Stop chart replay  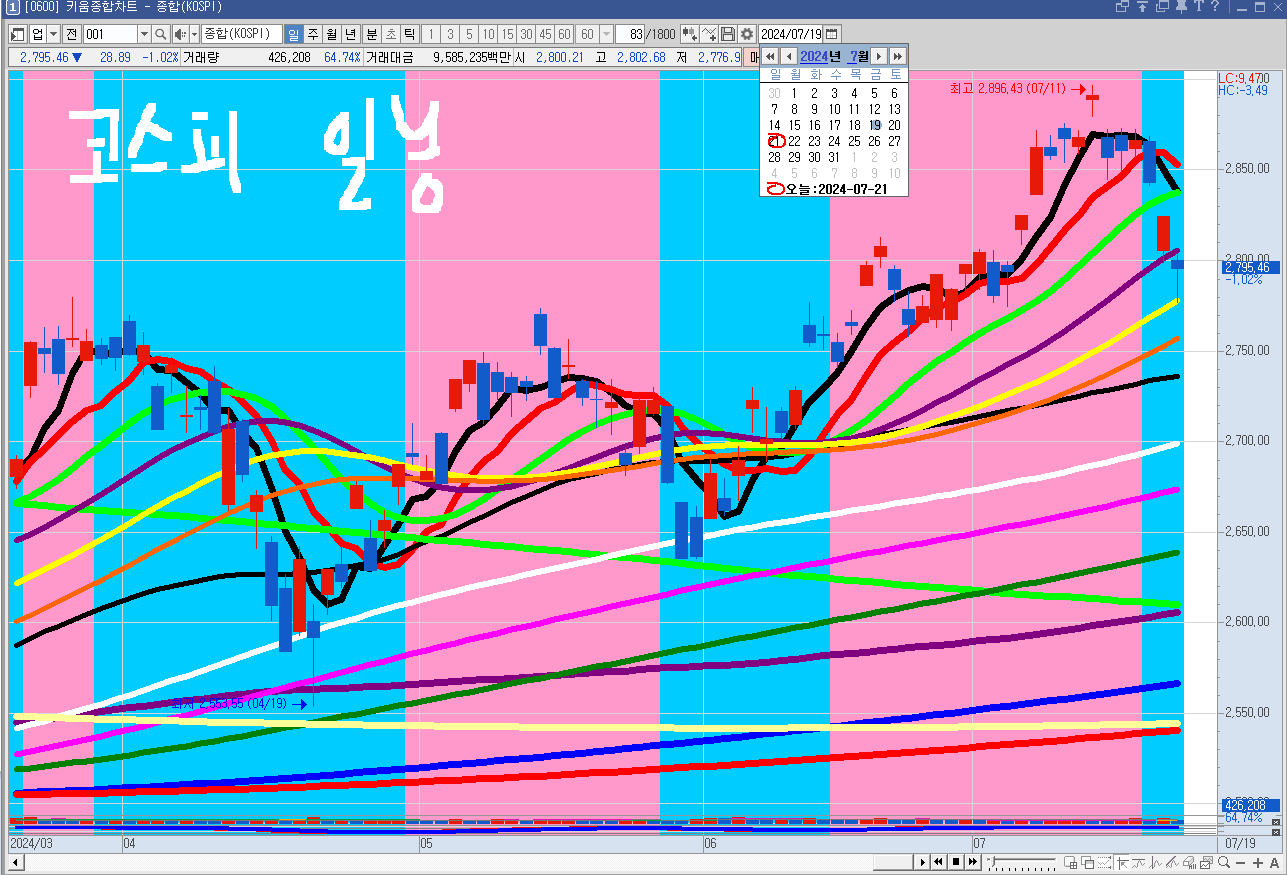pos(956,862)
